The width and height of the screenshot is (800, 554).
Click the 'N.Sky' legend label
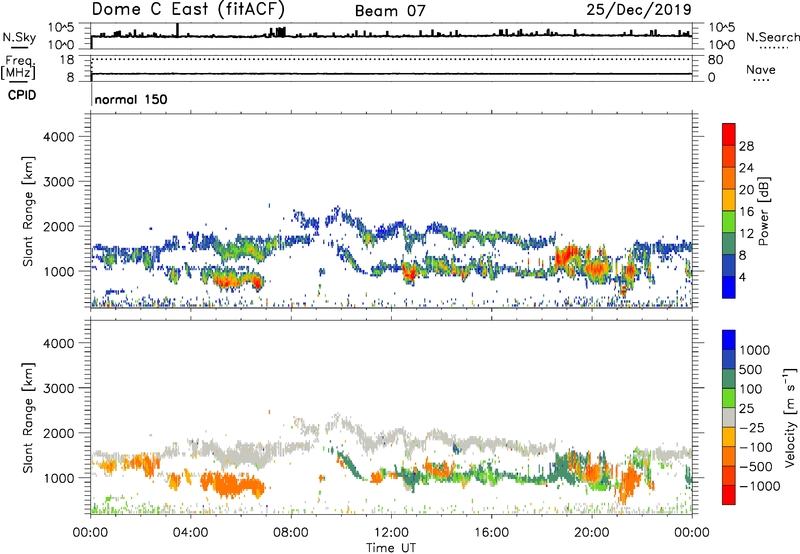tap(19, 37)
